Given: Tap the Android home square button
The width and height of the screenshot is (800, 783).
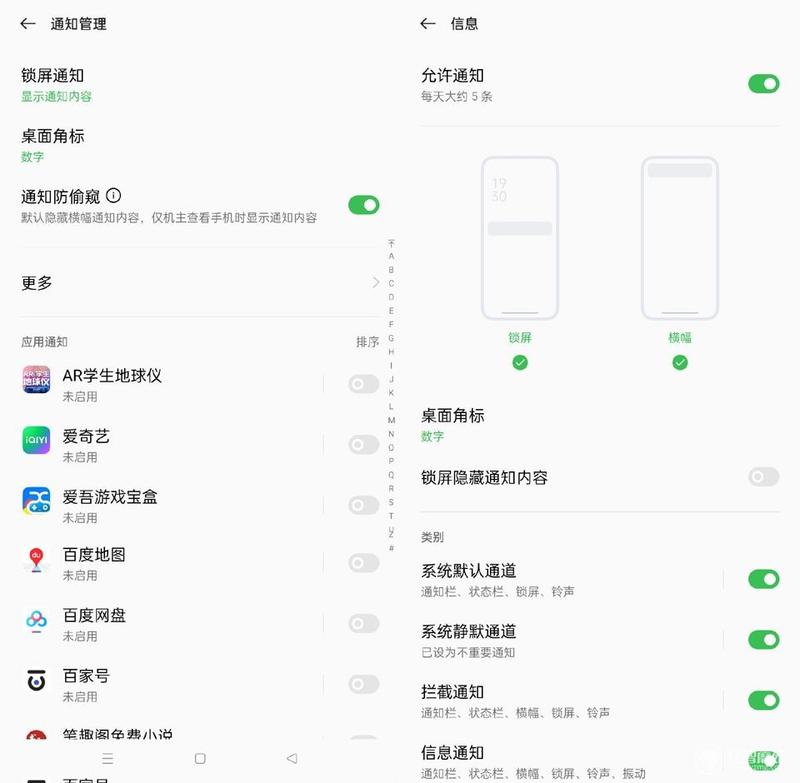Looking at the screenshot, I should click(x=200, y=759).
